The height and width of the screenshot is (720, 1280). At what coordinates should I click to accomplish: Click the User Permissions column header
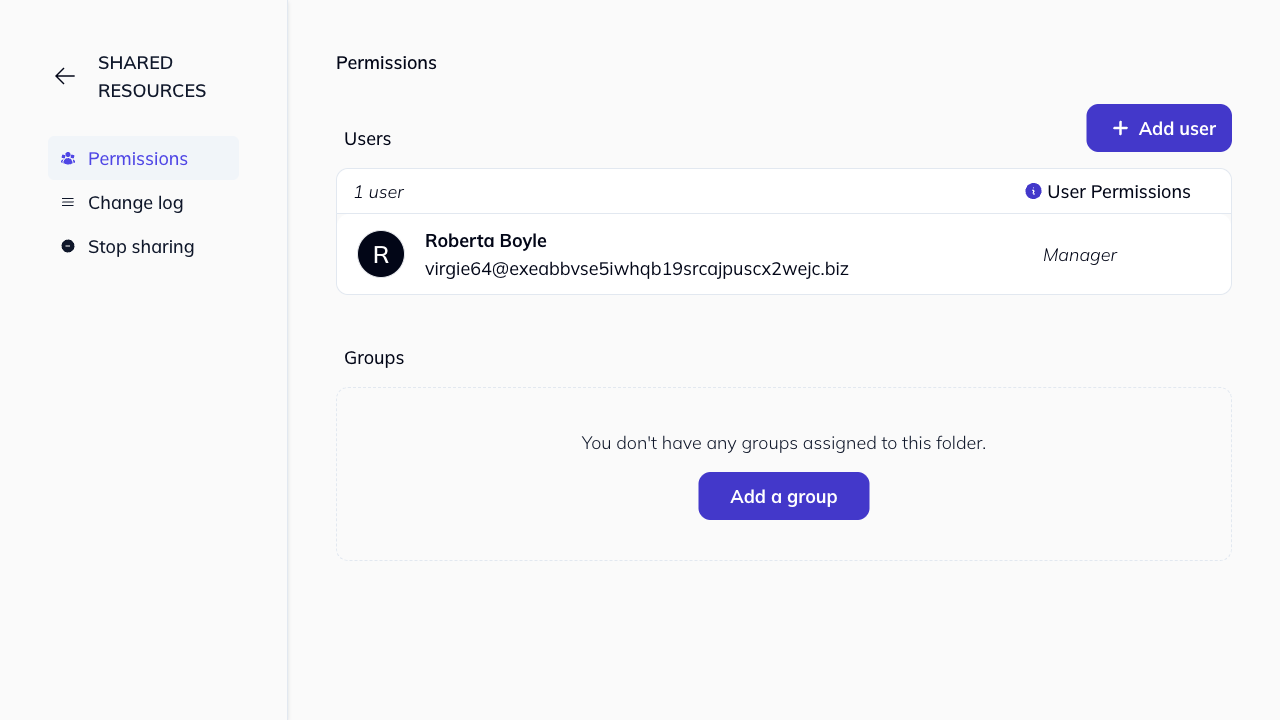pyautogui.click(x=1119, y=191)
